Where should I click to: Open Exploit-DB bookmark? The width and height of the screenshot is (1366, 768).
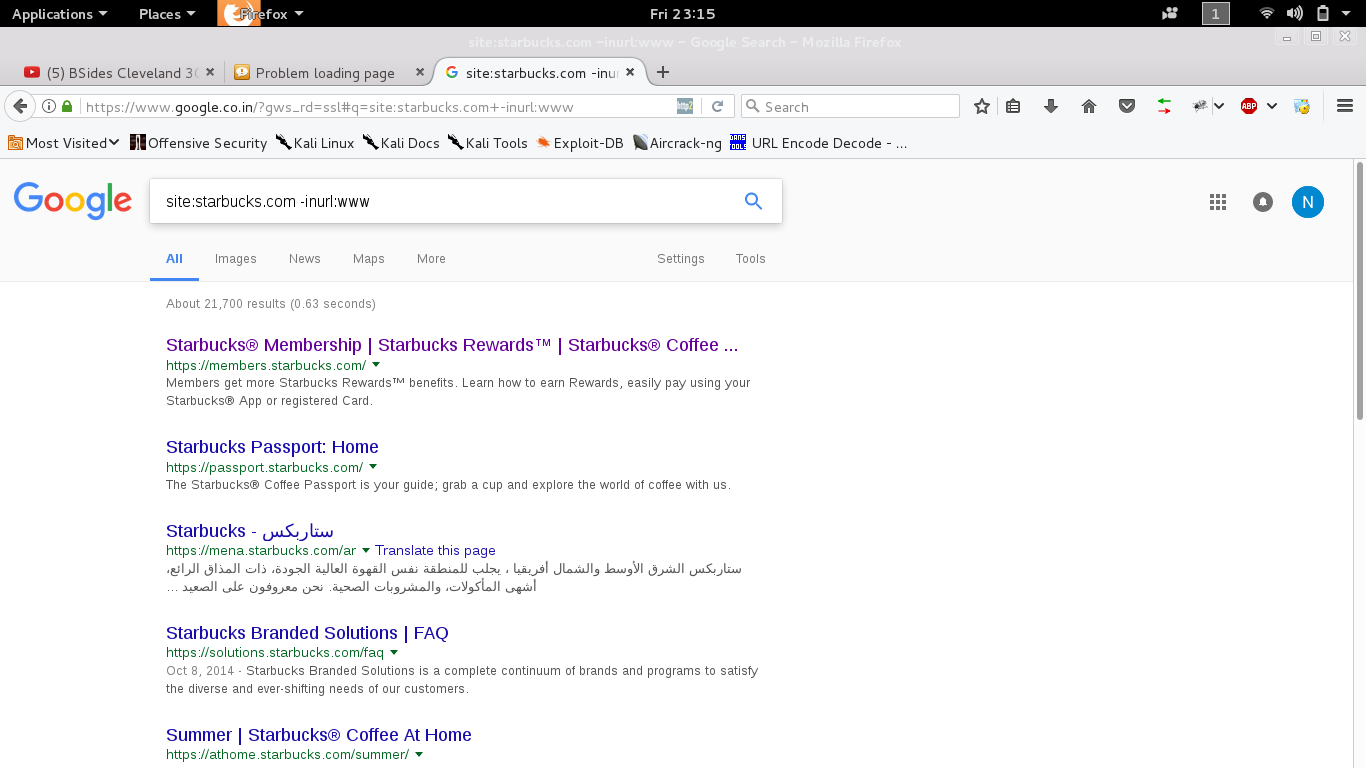[580, 143]
